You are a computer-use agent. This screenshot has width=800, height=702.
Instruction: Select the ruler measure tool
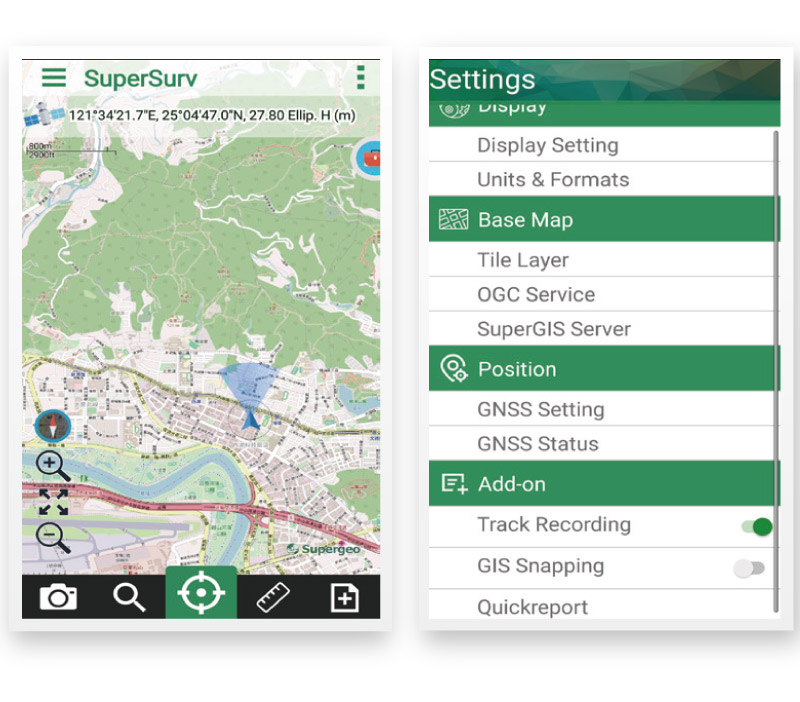pyautogui.click(x=273, y=597)
